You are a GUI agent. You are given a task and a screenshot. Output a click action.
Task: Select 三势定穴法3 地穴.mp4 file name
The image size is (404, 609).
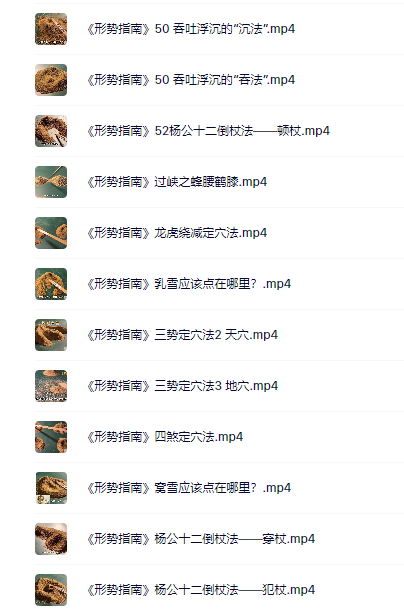tap(183, 386)
